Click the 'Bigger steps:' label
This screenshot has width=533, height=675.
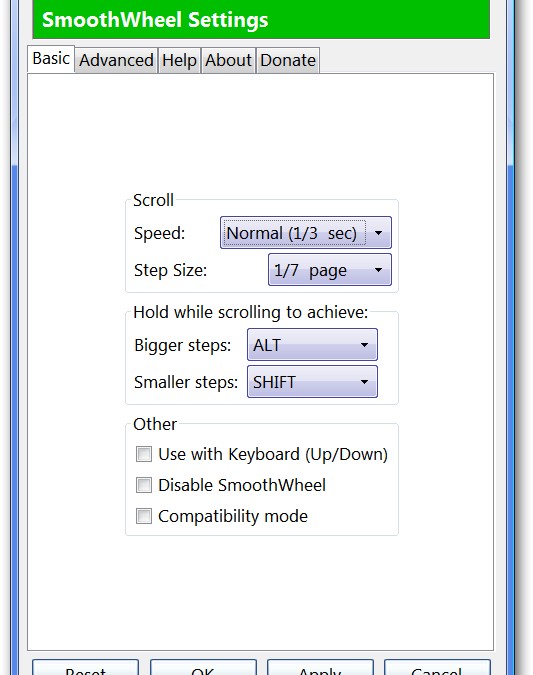[183, 345]
